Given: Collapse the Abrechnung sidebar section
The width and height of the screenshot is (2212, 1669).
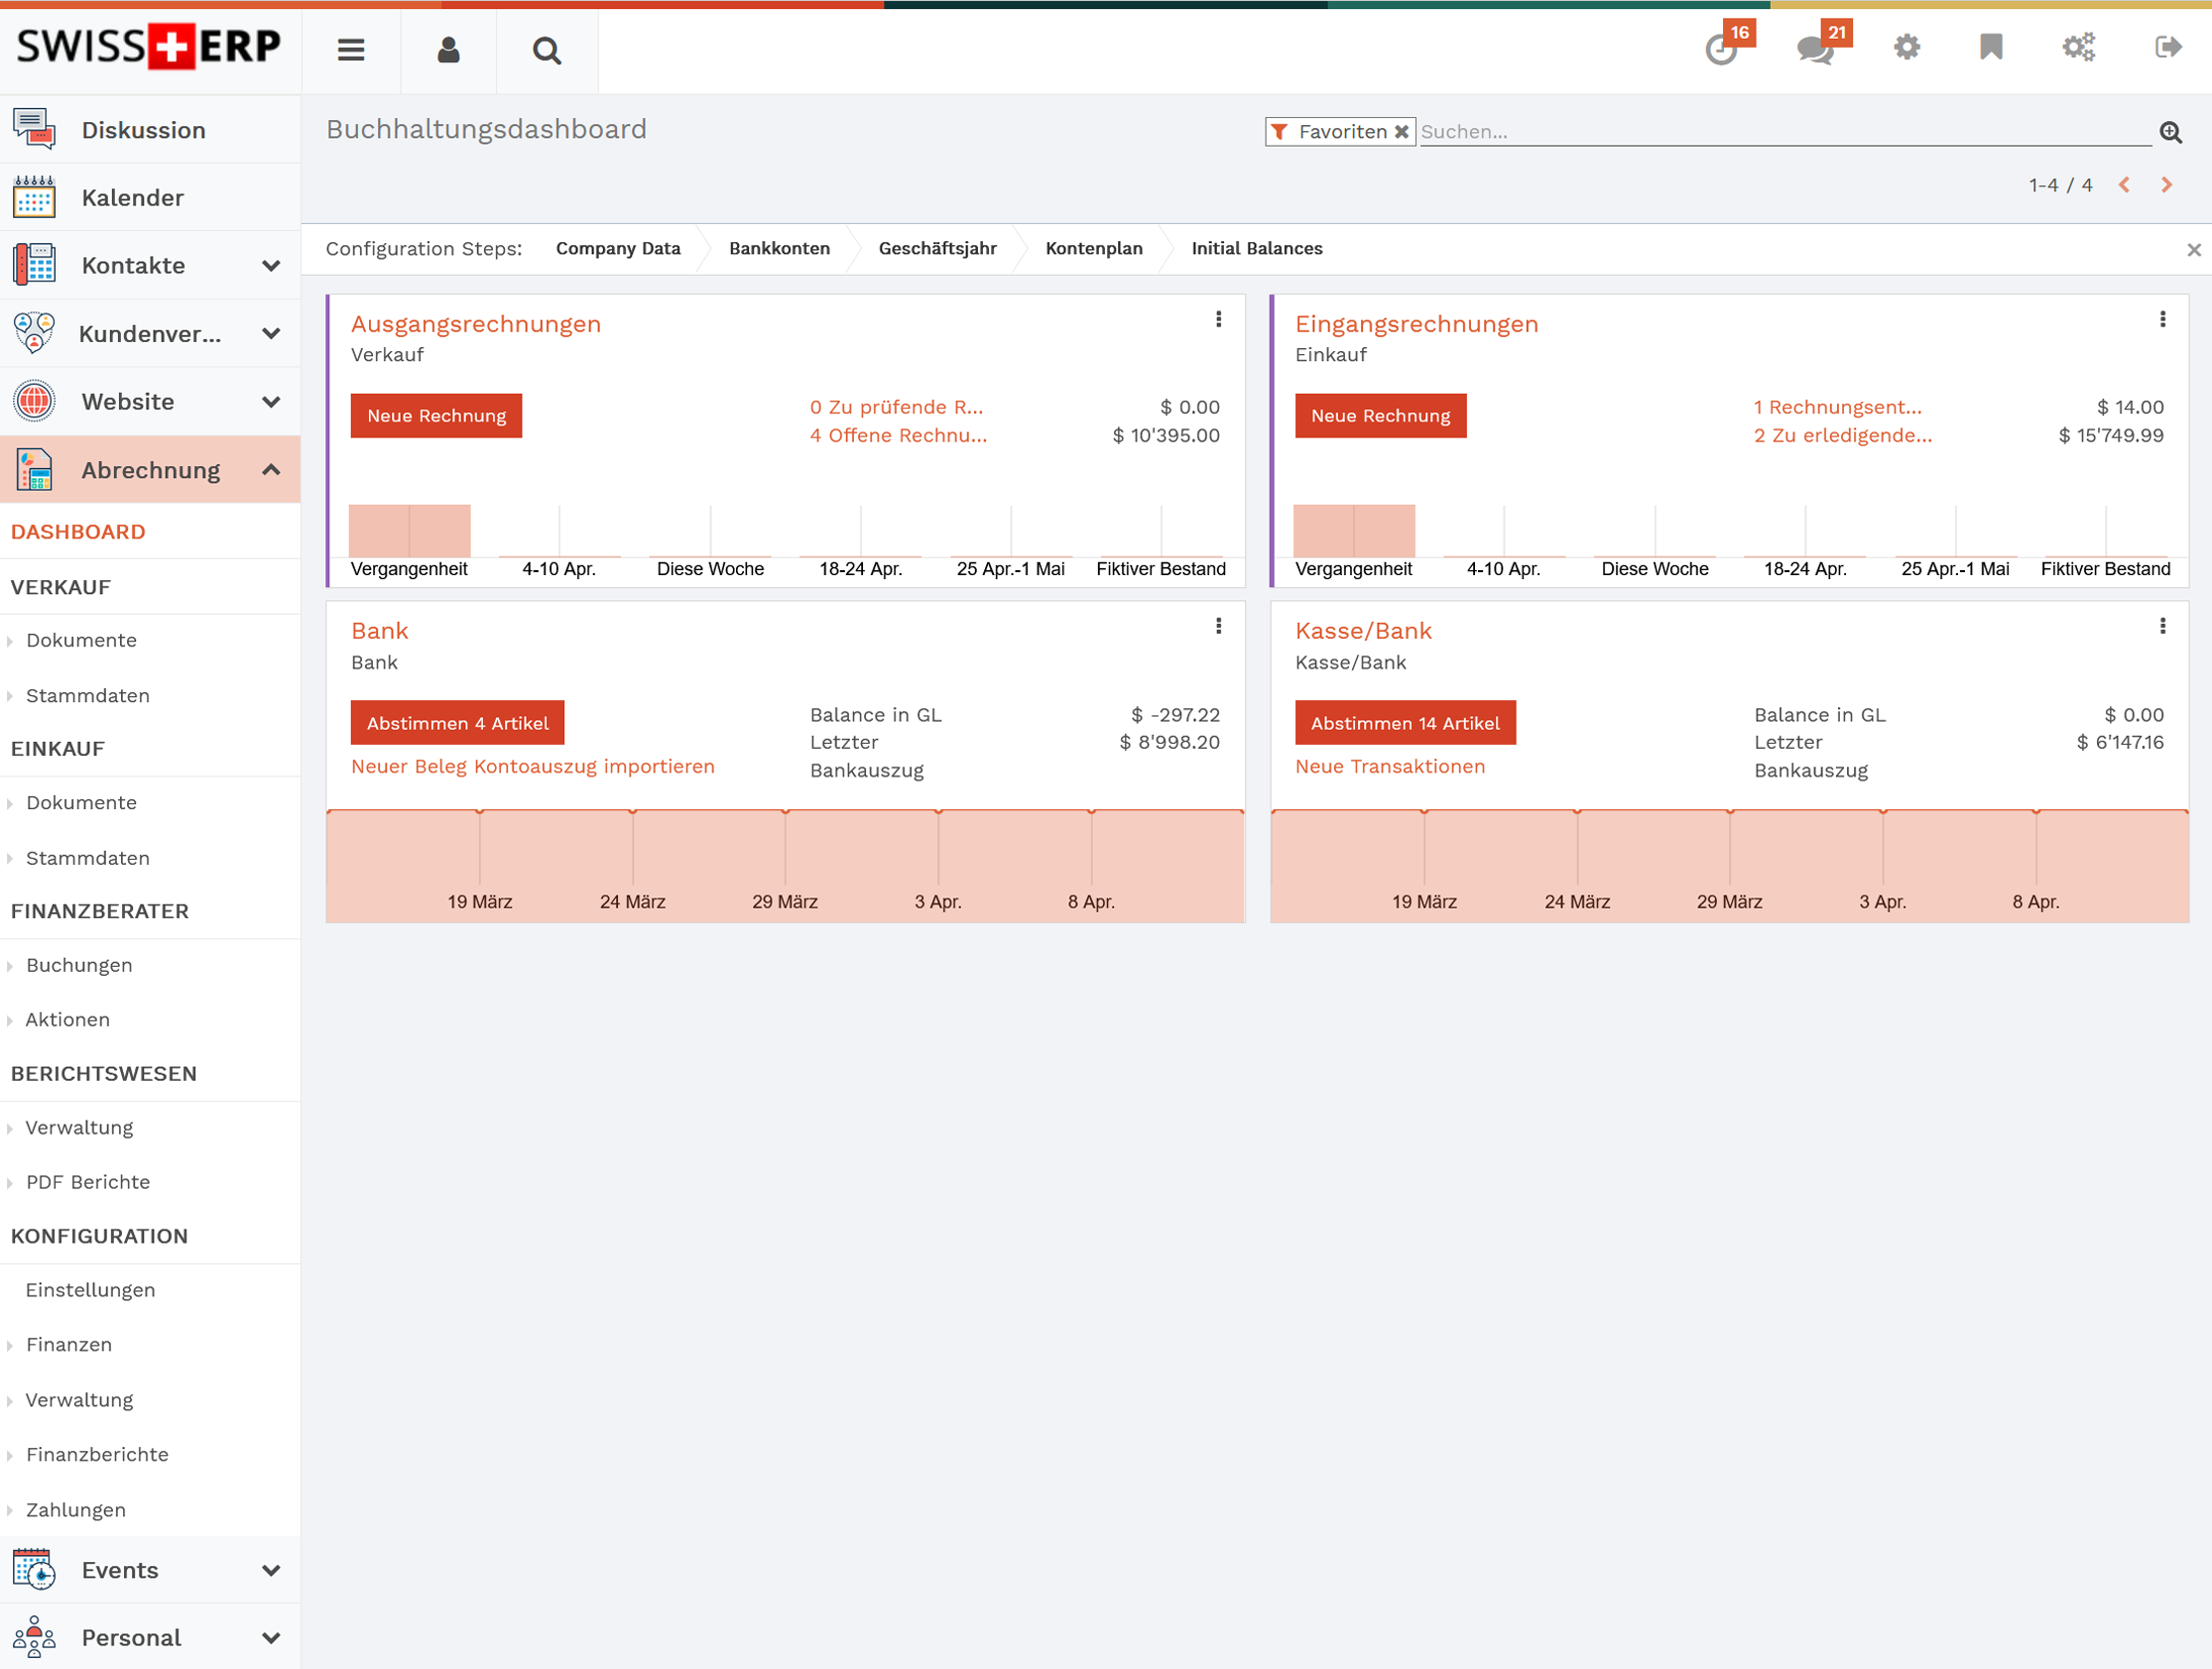Looking at the screenshot, I should 270,470.
